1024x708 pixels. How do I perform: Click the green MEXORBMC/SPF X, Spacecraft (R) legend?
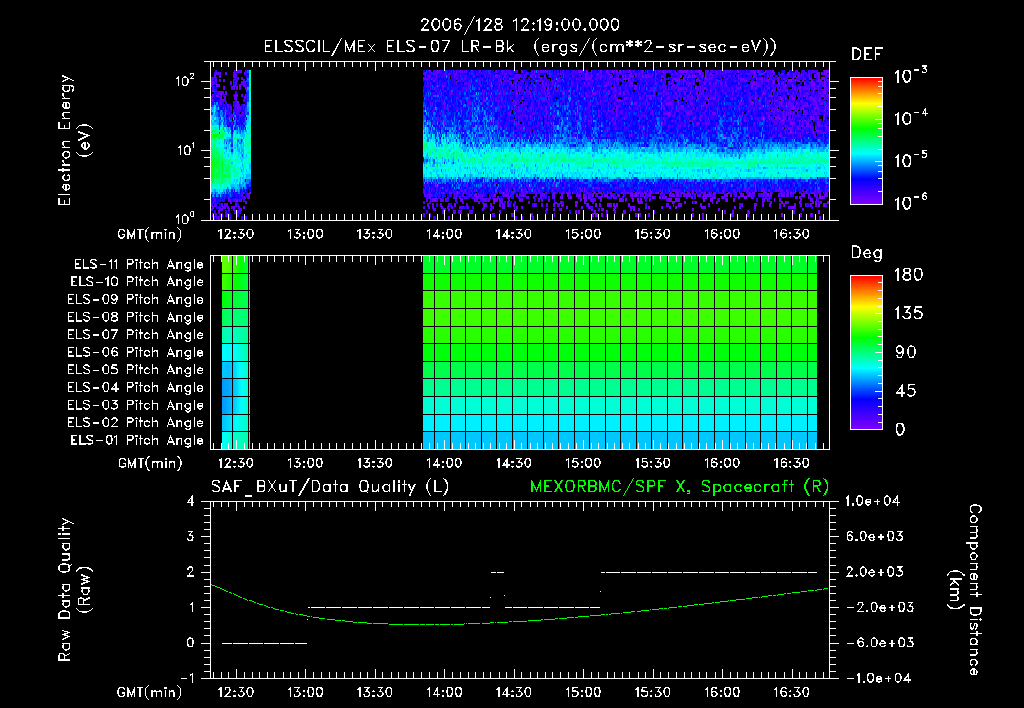[x=679, y=487]
